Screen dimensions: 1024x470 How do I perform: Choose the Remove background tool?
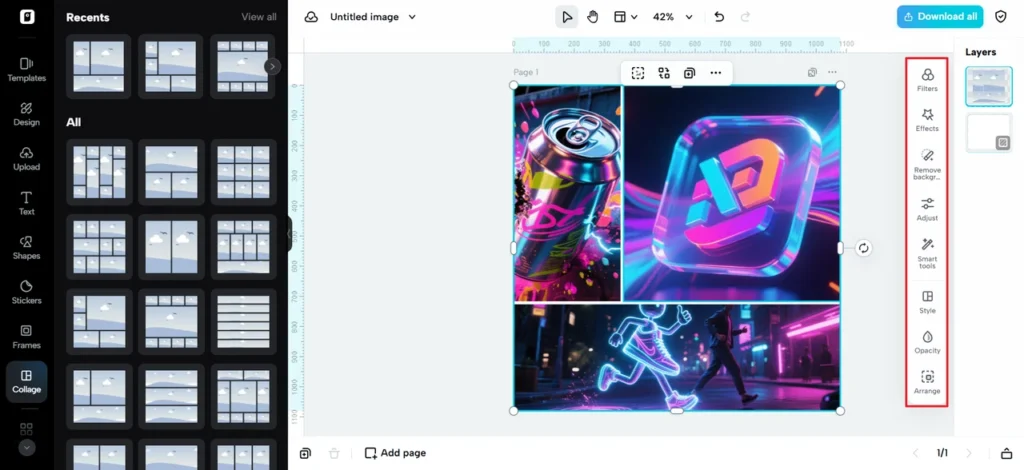coord(927,164)
